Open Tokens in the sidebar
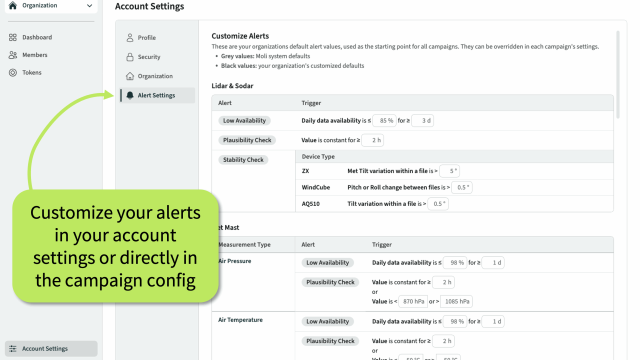Viewport: 640px width, 360px height. 32,72
